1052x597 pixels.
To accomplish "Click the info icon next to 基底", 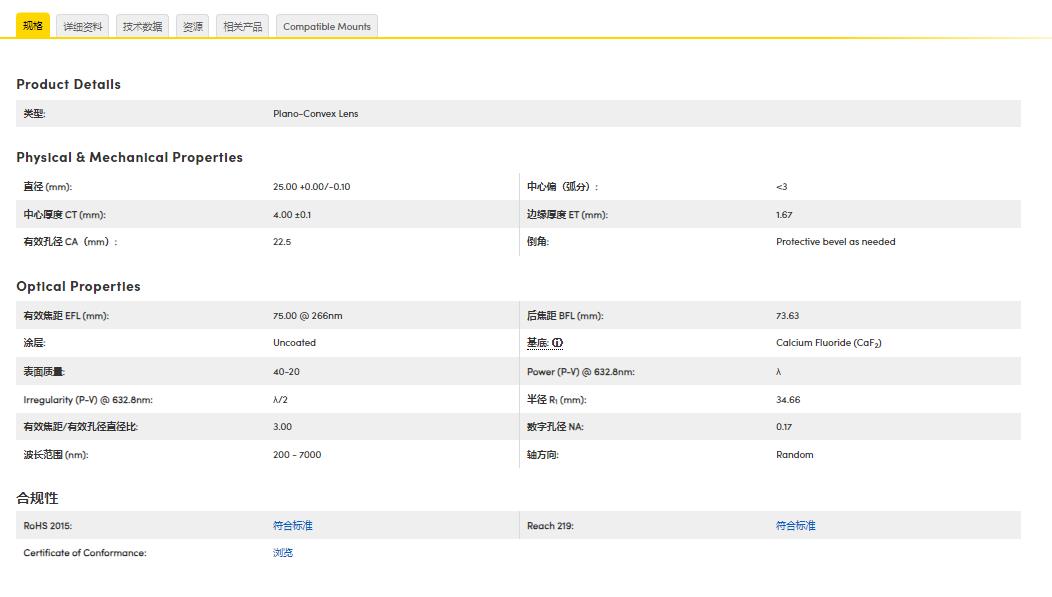I will tap(558, 343).
